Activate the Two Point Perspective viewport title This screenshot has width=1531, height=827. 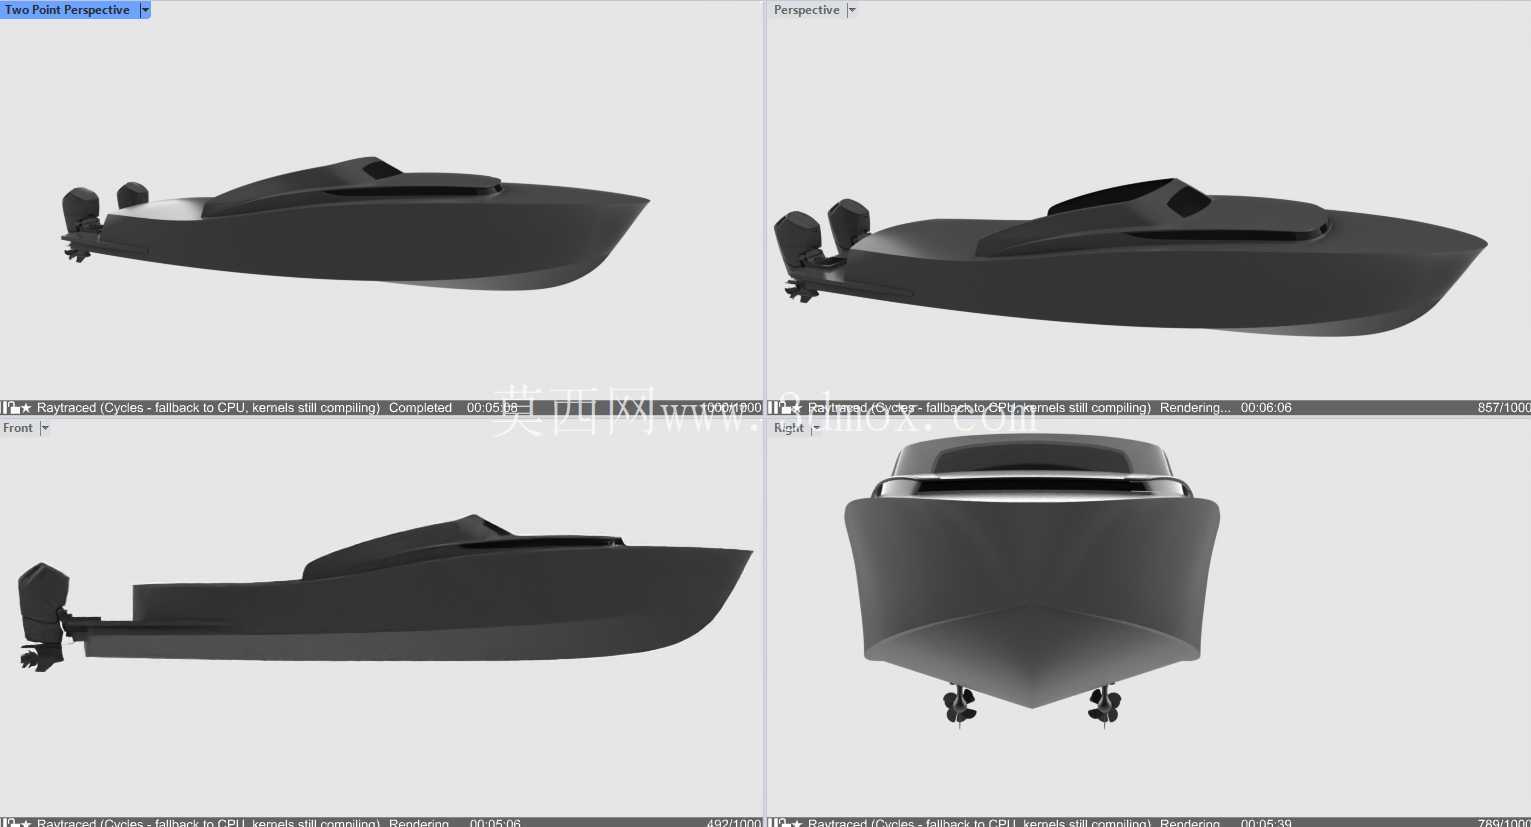pyautogui.click(x=68, y=10)
